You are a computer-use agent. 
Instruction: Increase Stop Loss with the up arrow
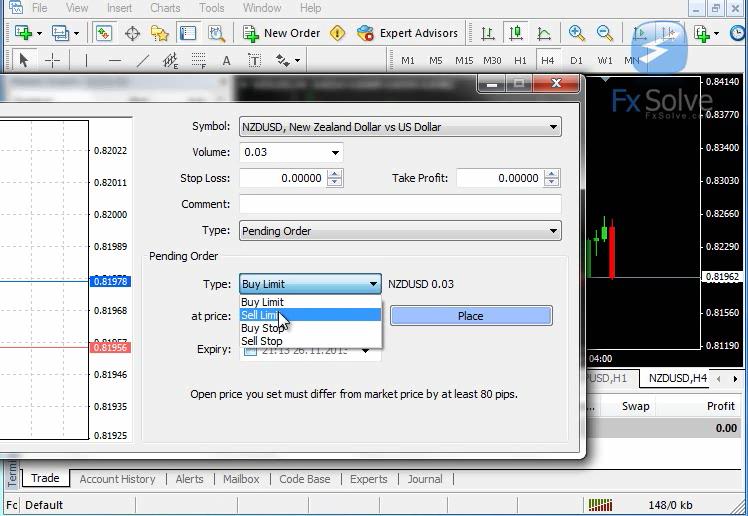tap(334, 174)
